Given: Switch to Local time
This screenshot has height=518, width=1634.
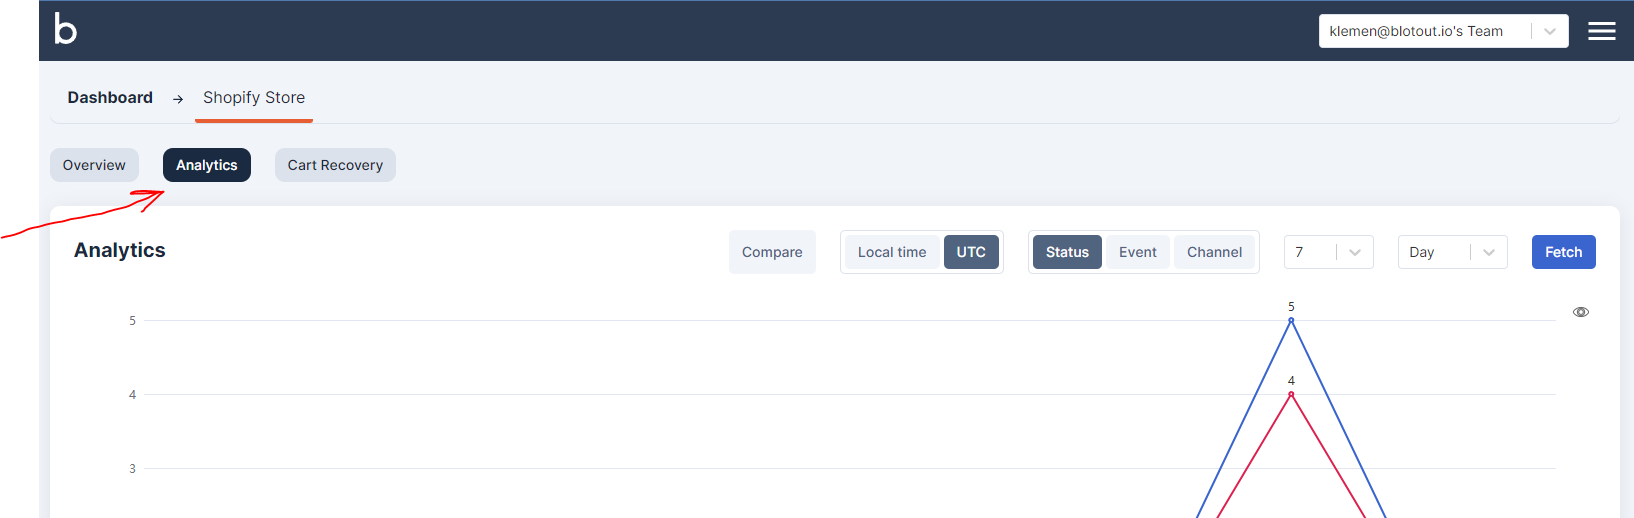Looking at the screenshot, I should tap(892, 252).
